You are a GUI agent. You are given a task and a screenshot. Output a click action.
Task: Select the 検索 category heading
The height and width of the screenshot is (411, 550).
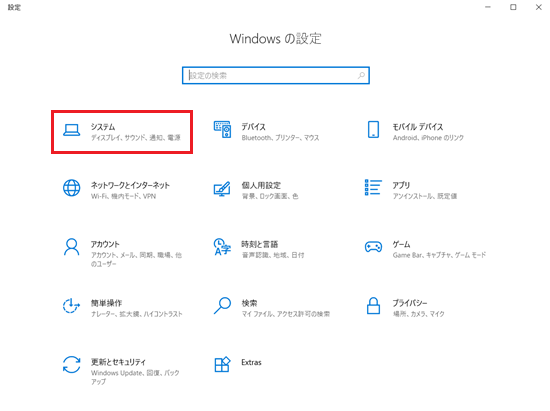tap(249, 303)
